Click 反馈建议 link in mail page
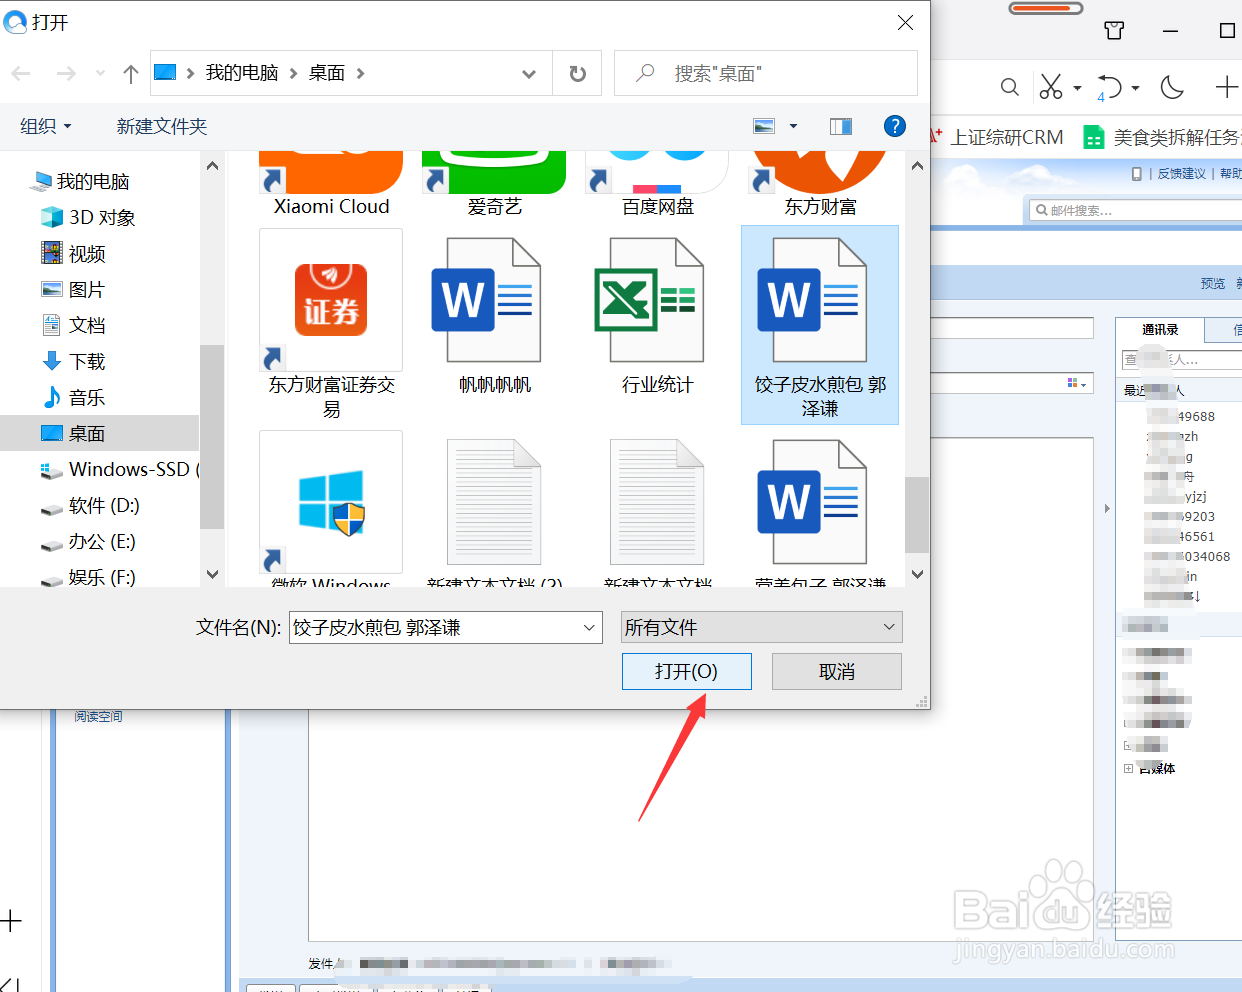The width and height of the screenshot is (1242, 992). 1182,174
